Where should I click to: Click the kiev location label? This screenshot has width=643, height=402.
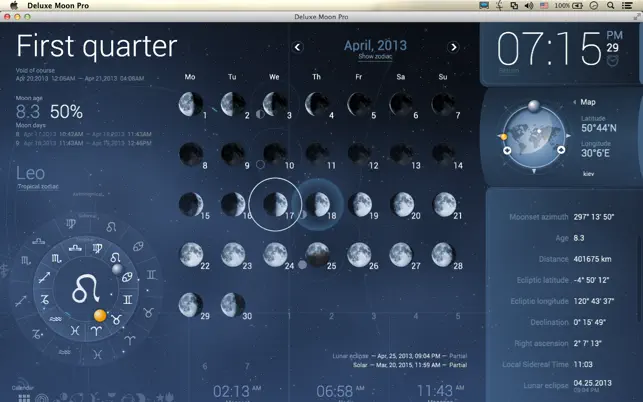pyautogui.click(x=588, y=174)
